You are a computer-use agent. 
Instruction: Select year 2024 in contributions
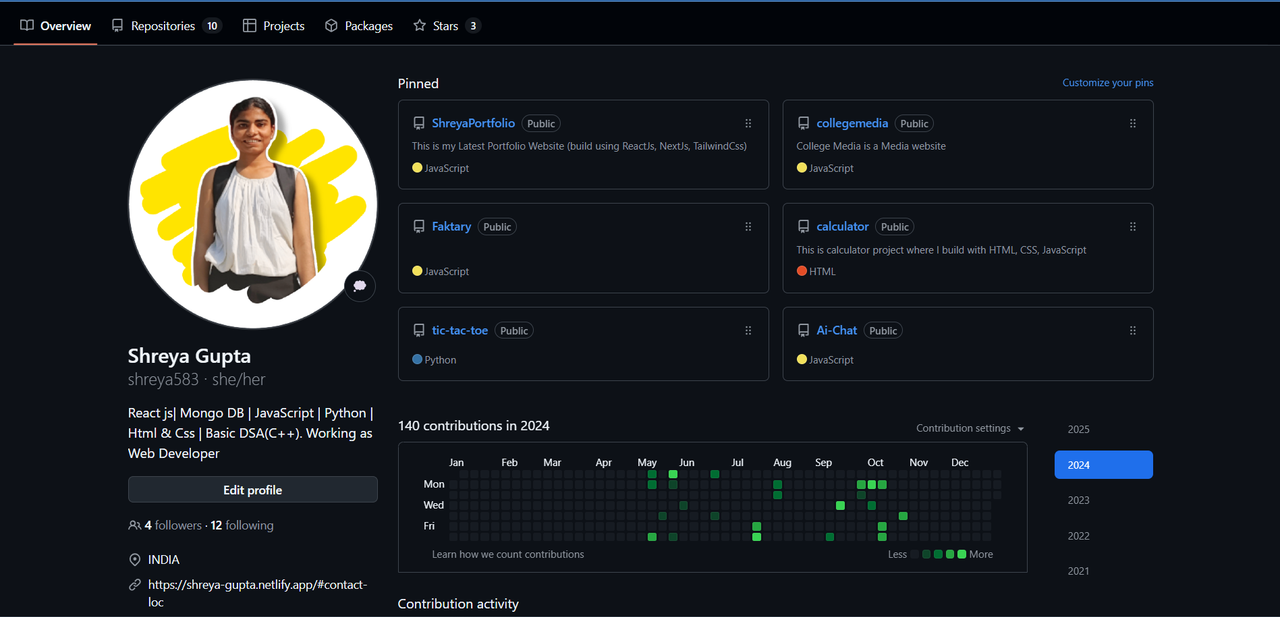[1104, 465]
